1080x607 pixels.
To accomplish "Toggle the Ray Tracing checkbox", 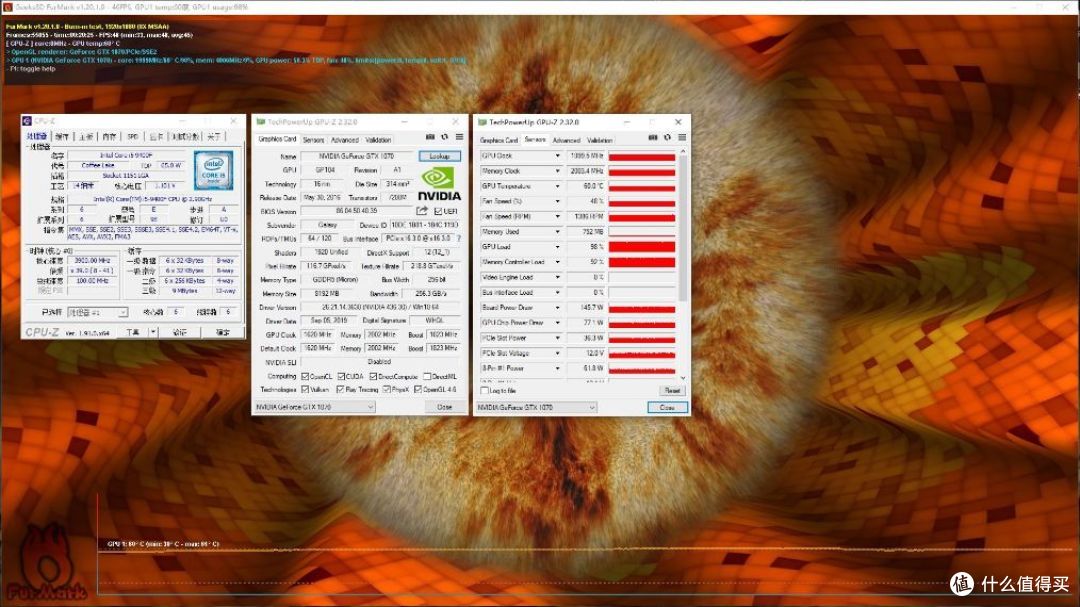I will click(340, 390).
